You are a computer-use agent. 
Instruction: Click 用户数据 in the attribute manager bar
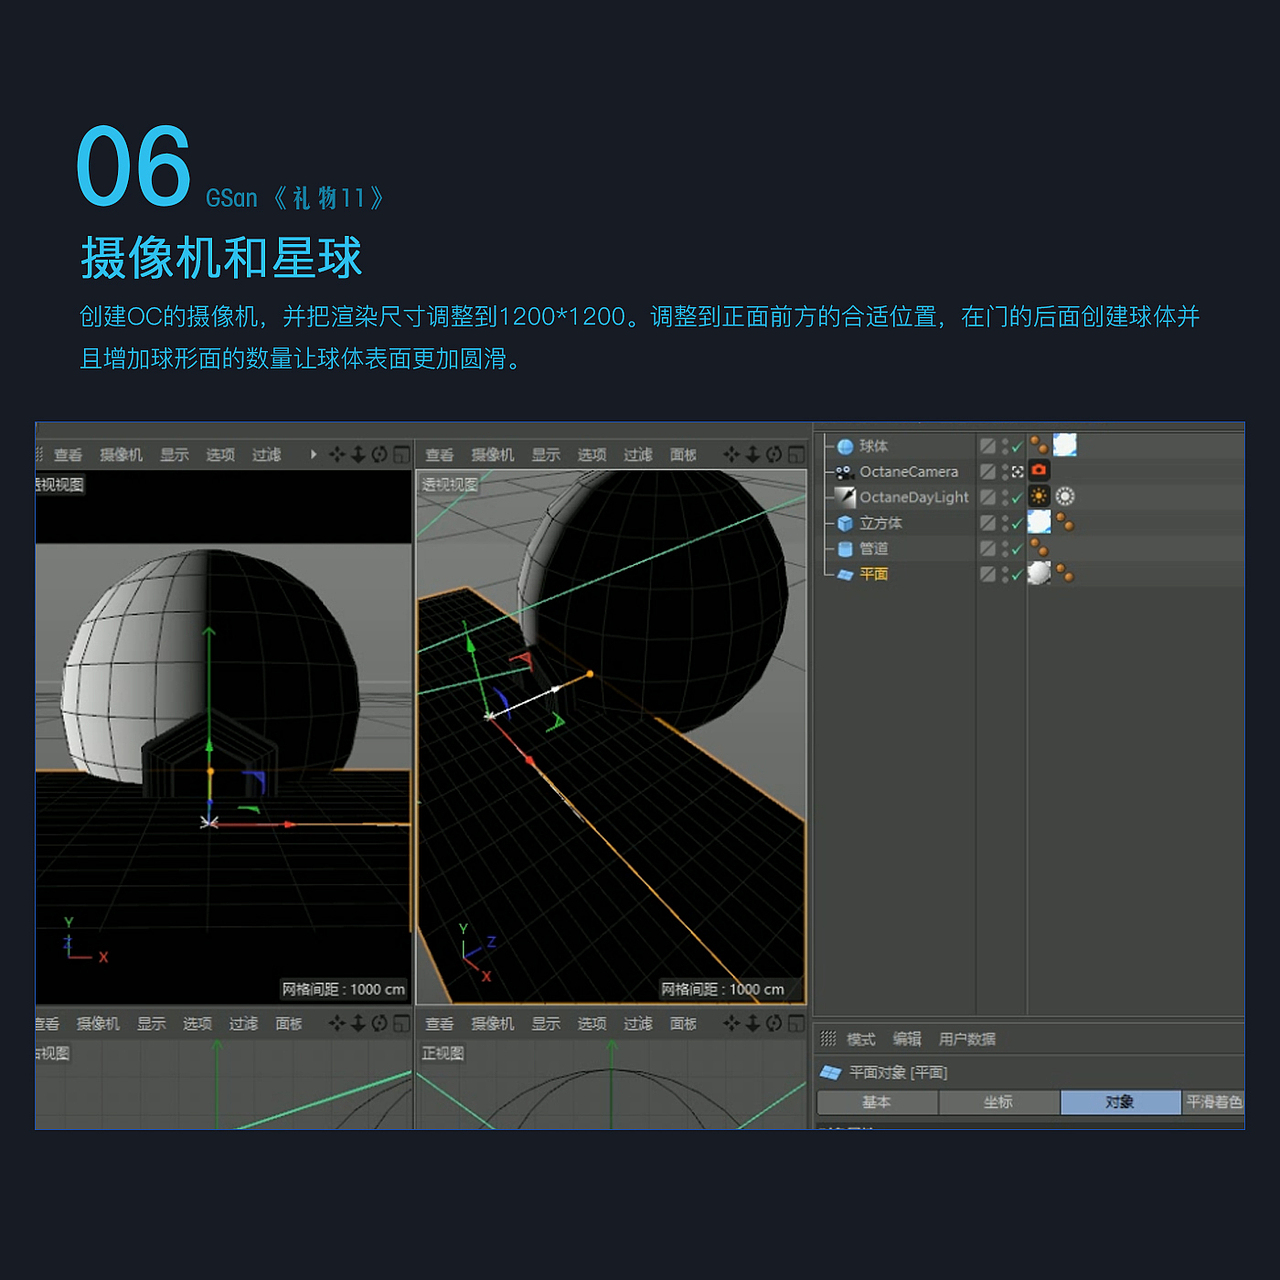(968, 1038)
